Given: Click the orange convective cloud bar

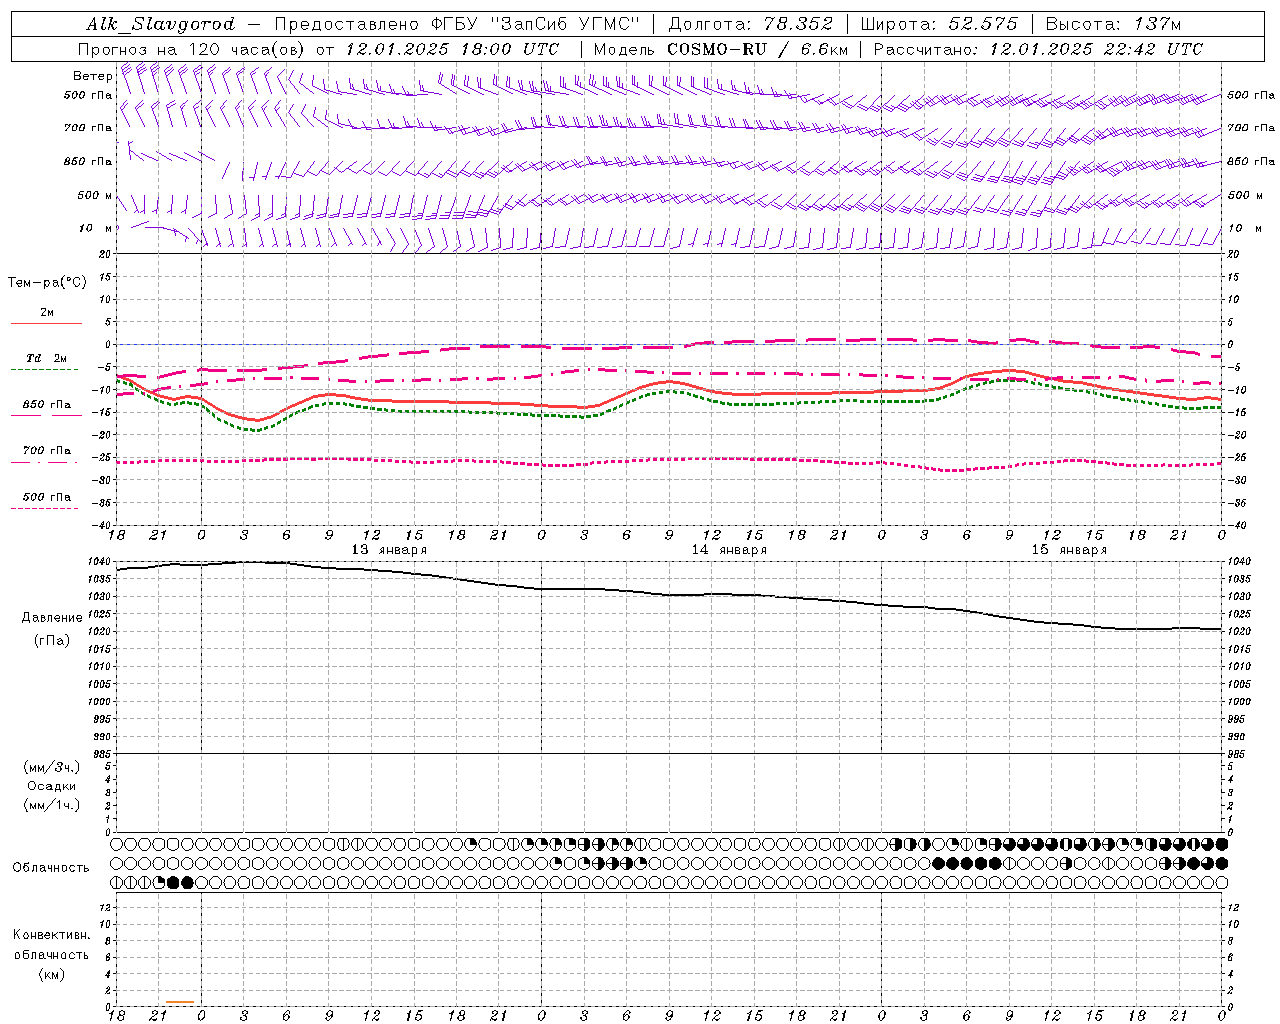Looking at the screenshot, I should click(x=180, y=1002).
